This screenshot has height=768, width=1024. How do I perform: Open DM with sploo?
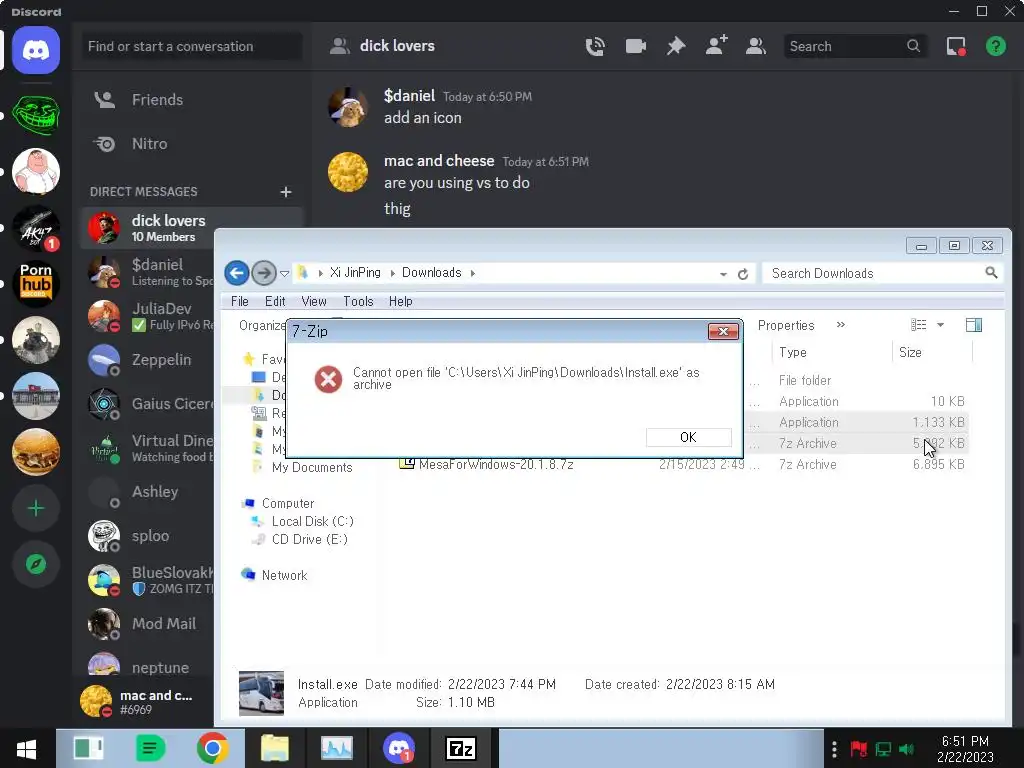click(149, 536)
